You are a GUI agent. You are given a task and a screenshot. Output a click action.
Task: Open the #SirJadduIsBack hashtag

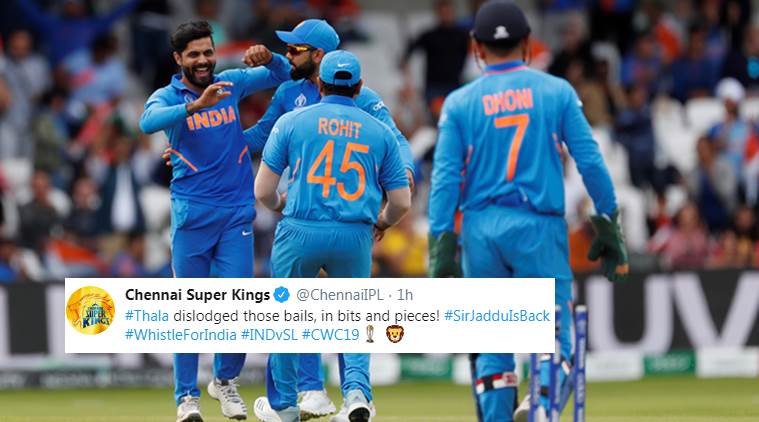pyautogui.click(x=497, y=316)
